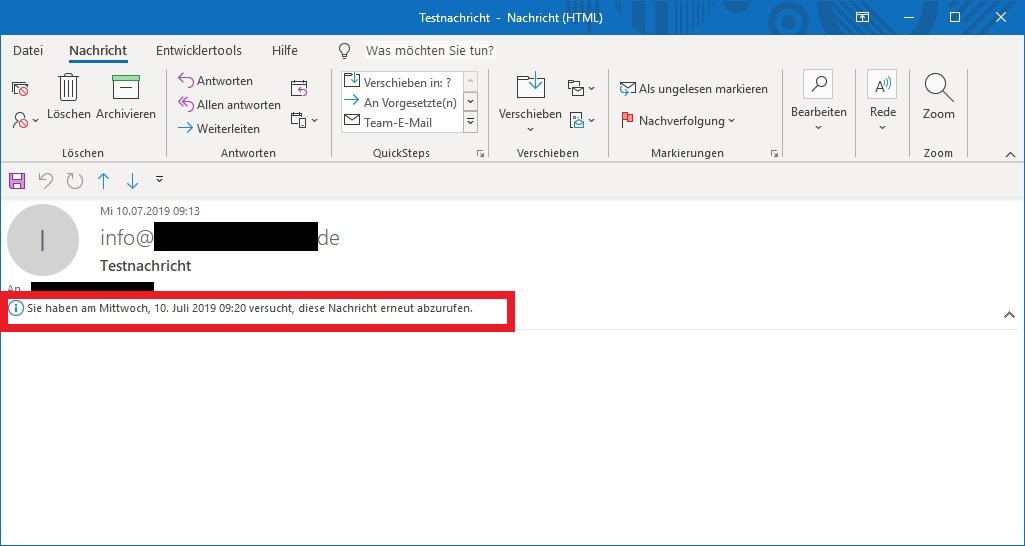This screenshot has width=1025, height=546.
Task: Save with the quick access floppy icon
Action: [16, 180]
